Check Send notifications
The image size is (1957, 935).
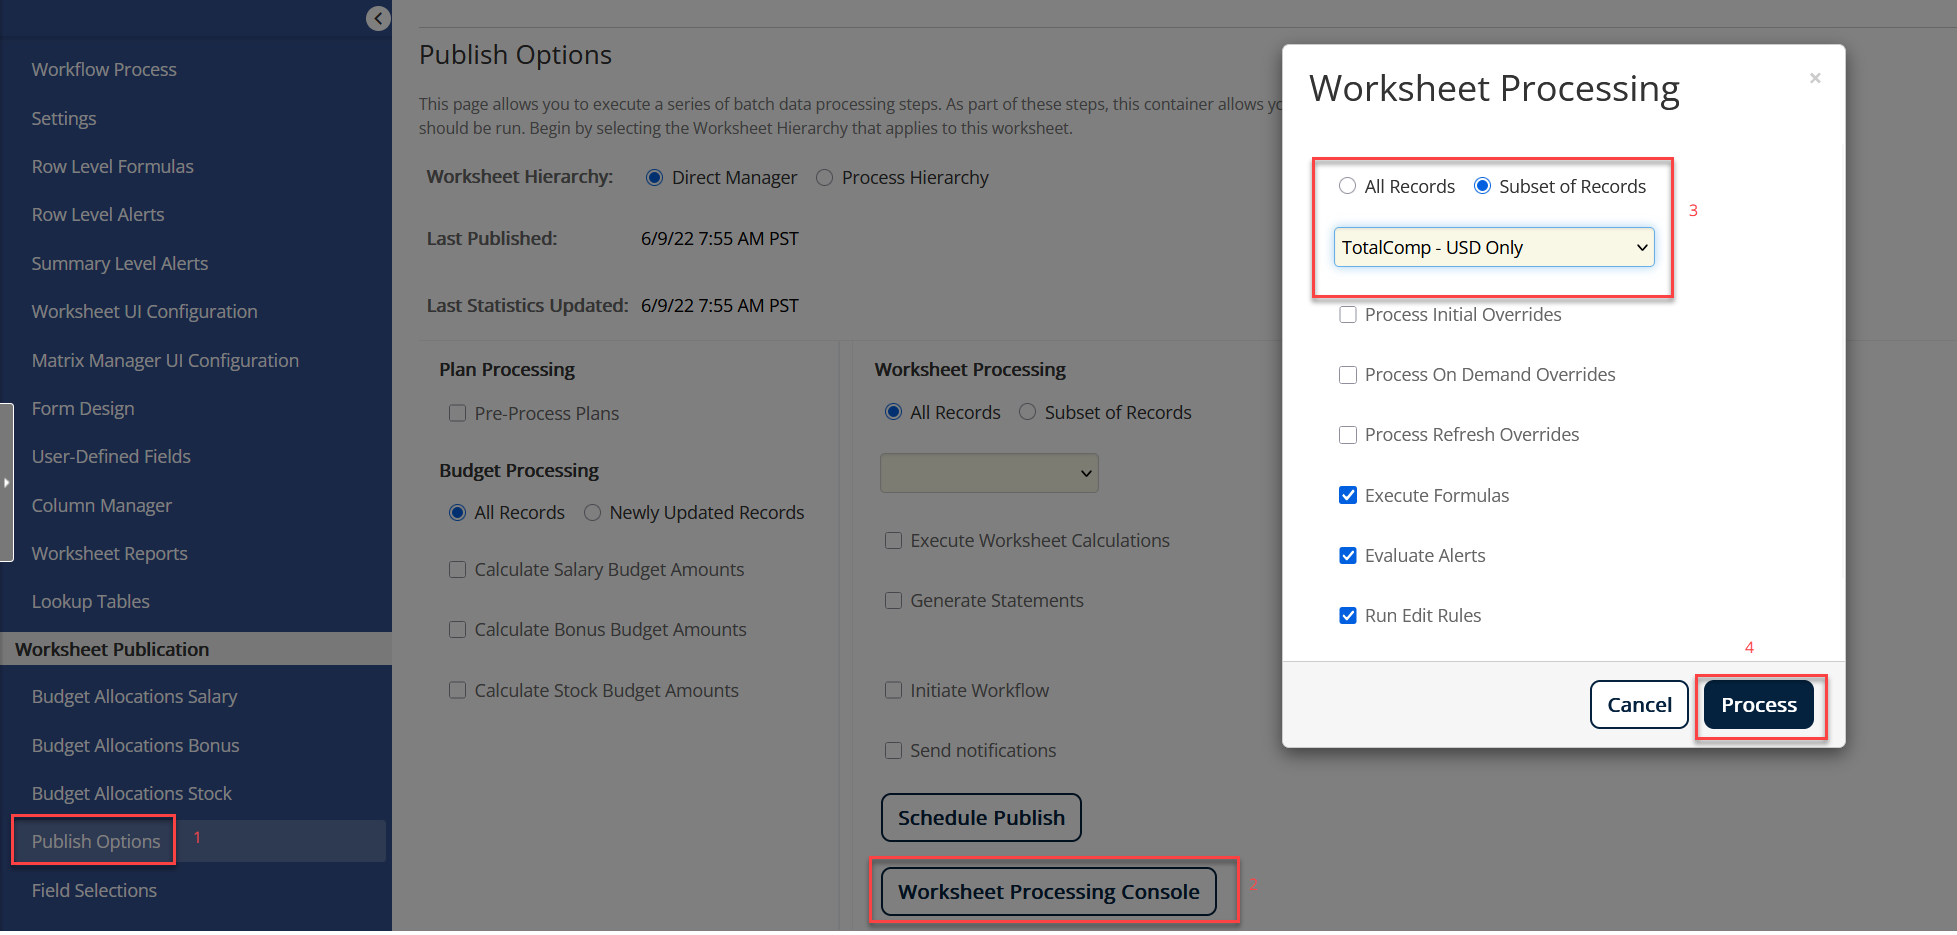click(x=893, y=751)
